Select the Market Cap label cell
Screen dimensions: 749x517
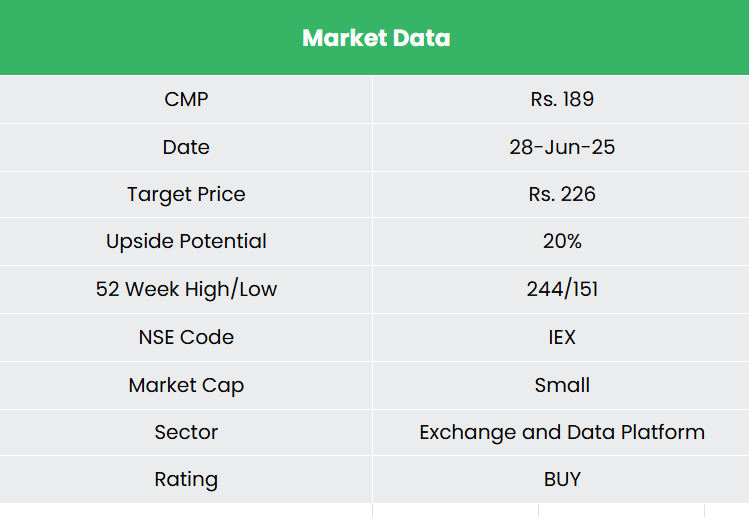pos(186,385)
